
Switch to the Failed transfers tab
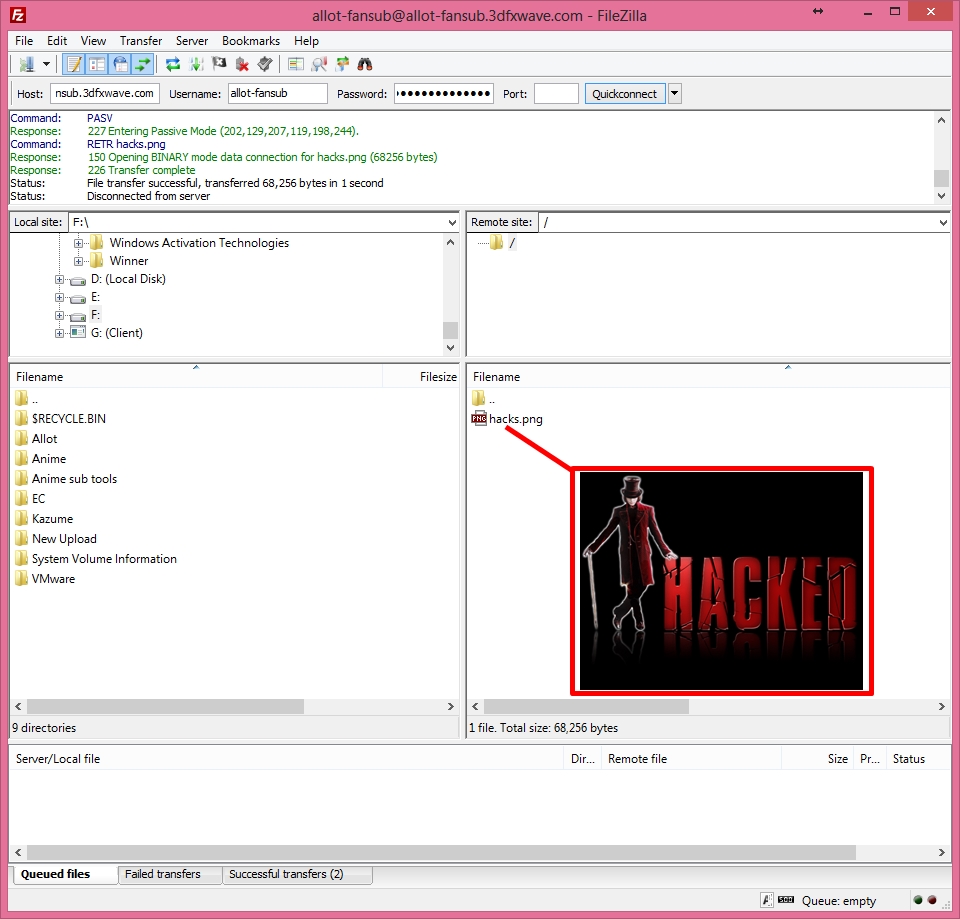[163, 874]
